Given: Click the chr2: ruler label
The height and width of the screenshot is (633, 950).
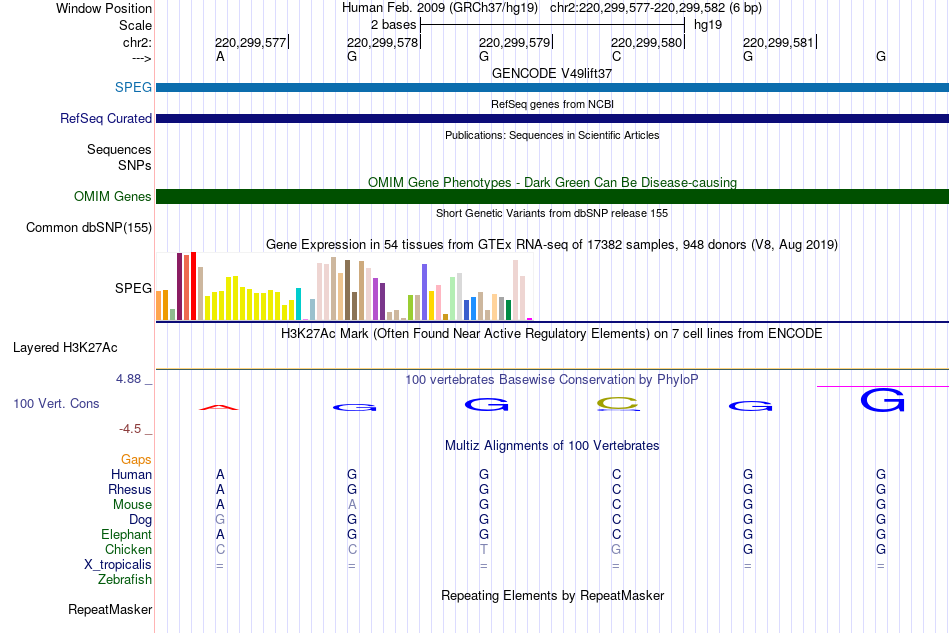Looking at the screenshot, I should tap(137, 42).
